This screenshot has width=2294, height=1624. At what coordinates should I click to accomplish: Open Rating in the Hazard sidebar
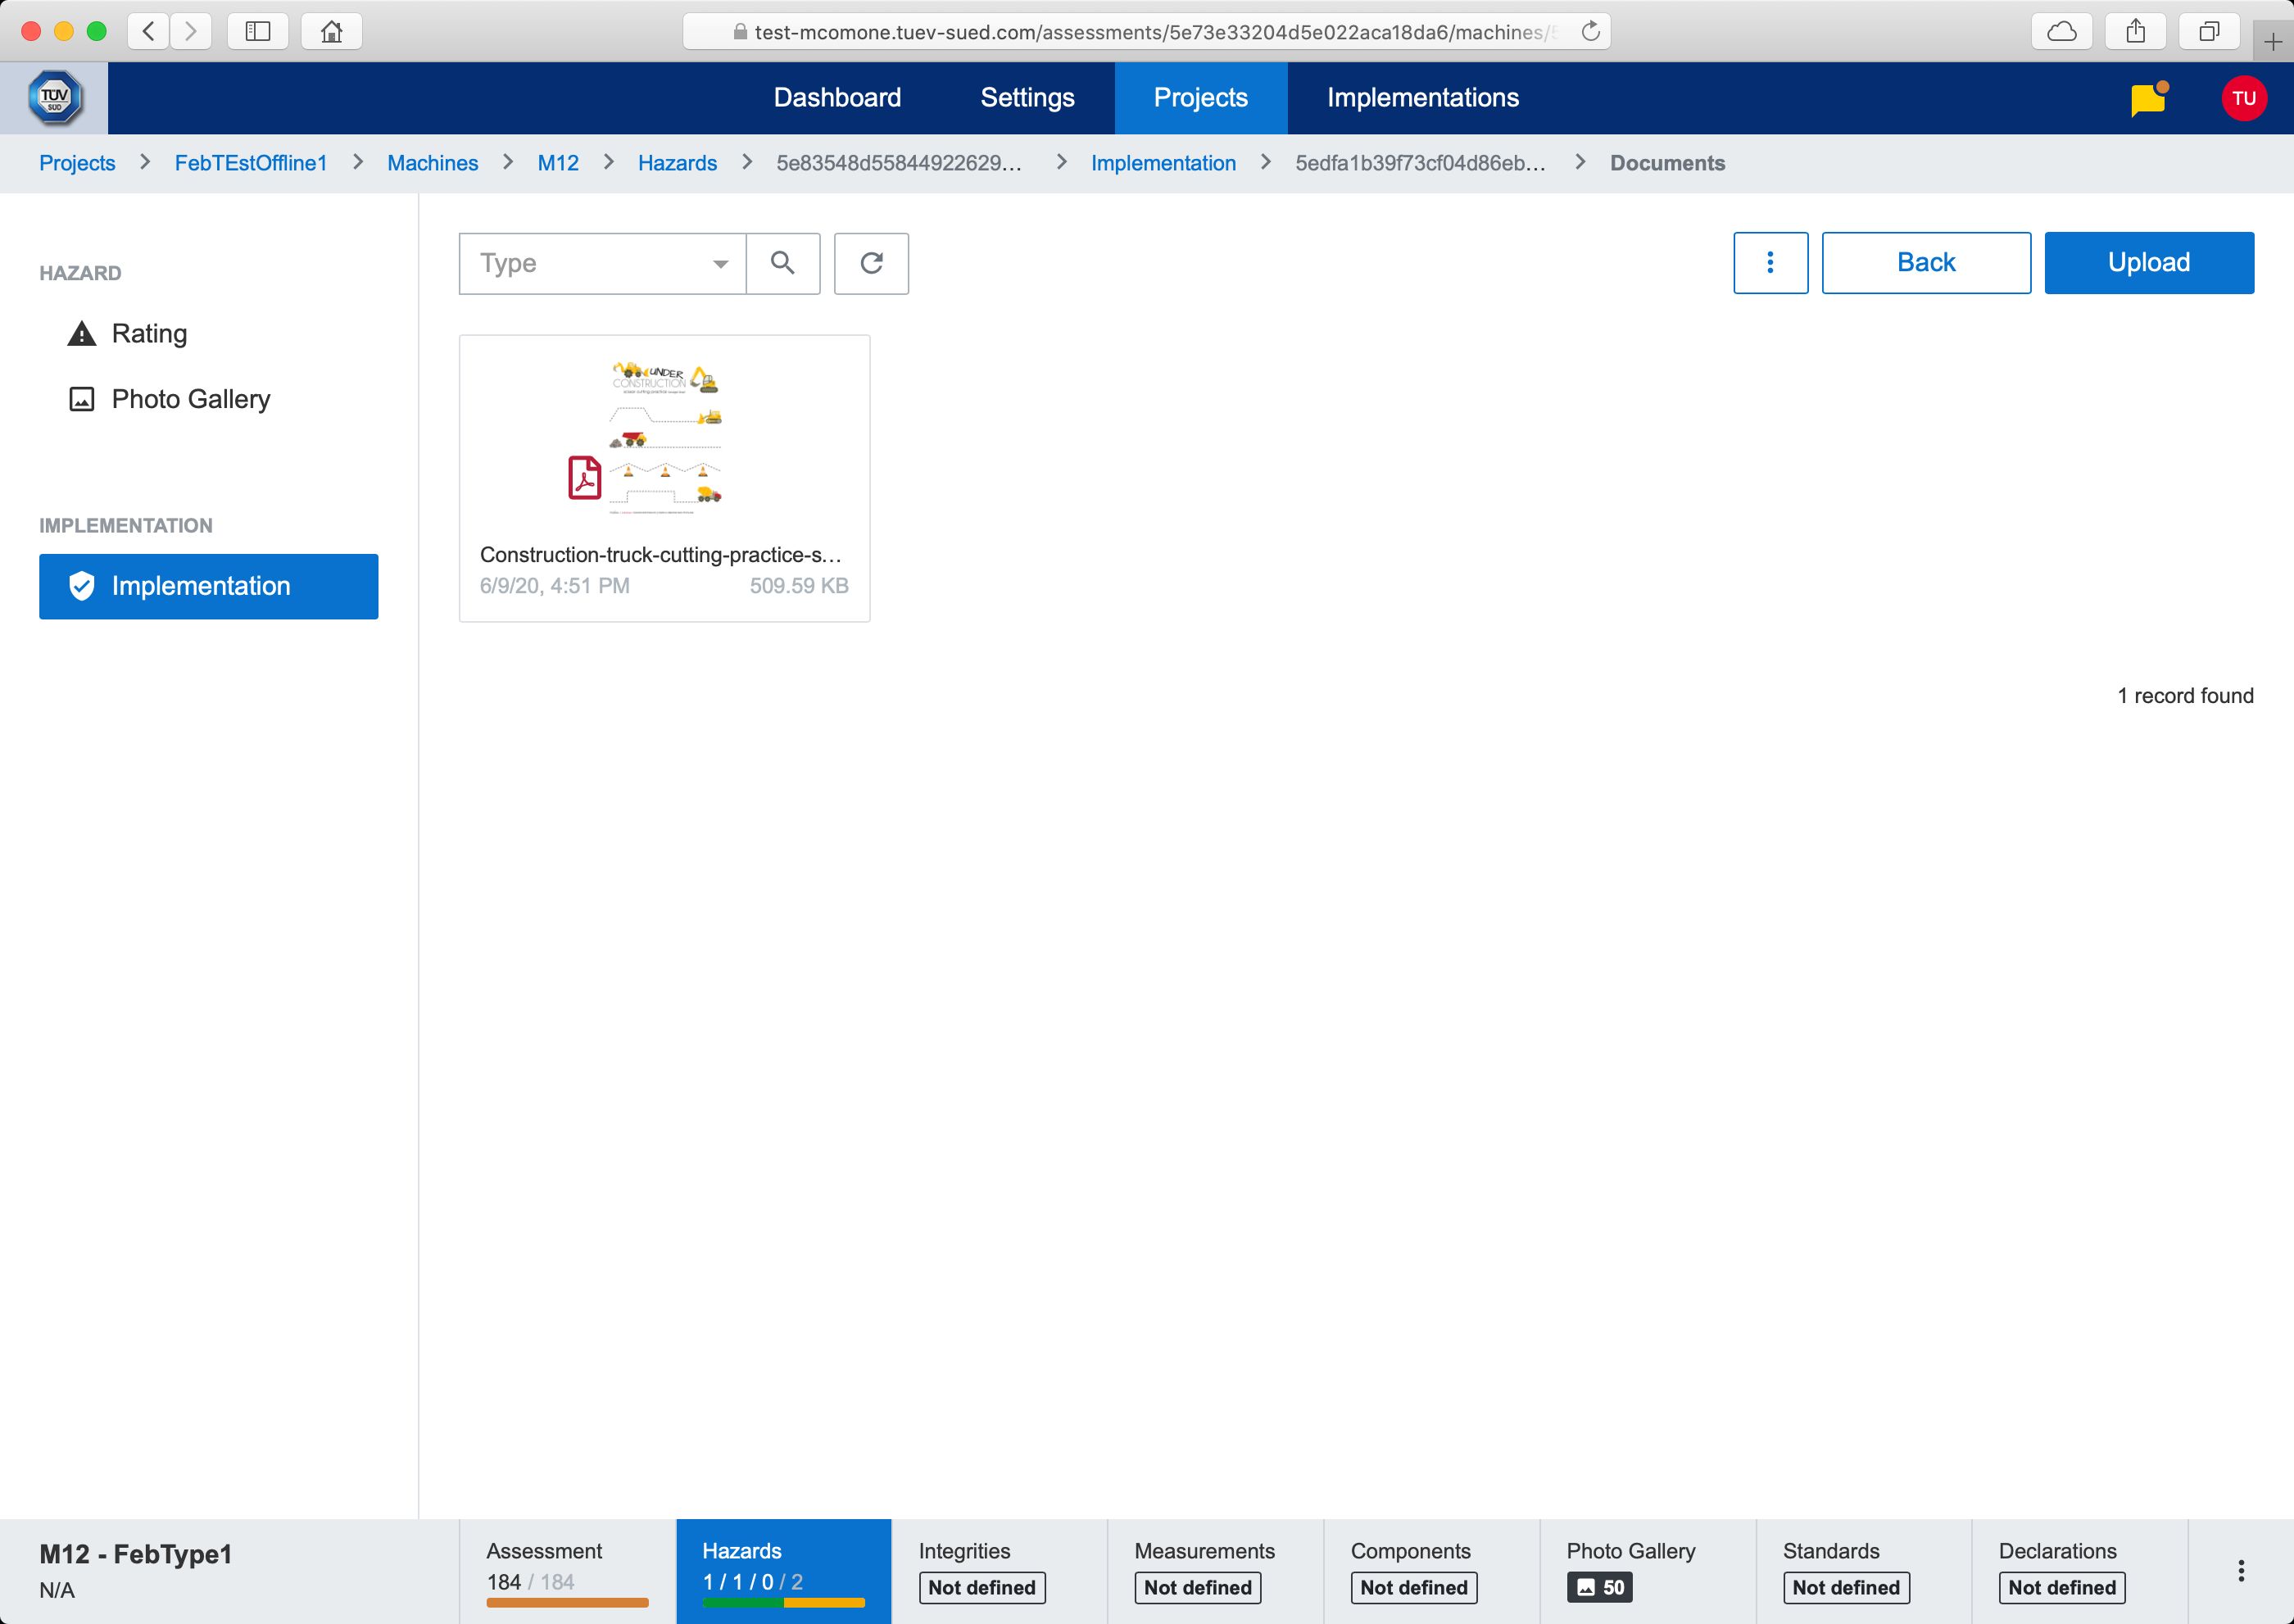click(149, 333)
